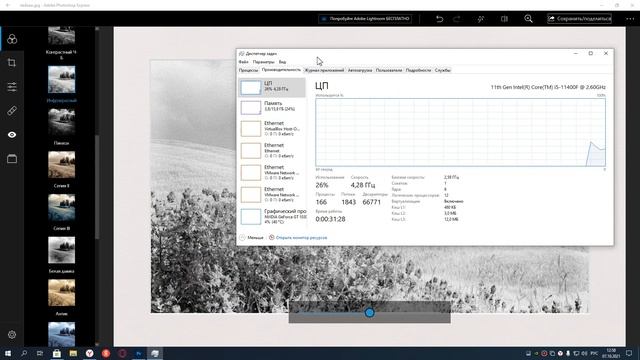Switch to the App history tab
The image size is (640, 360).
[x=324, y=70]
